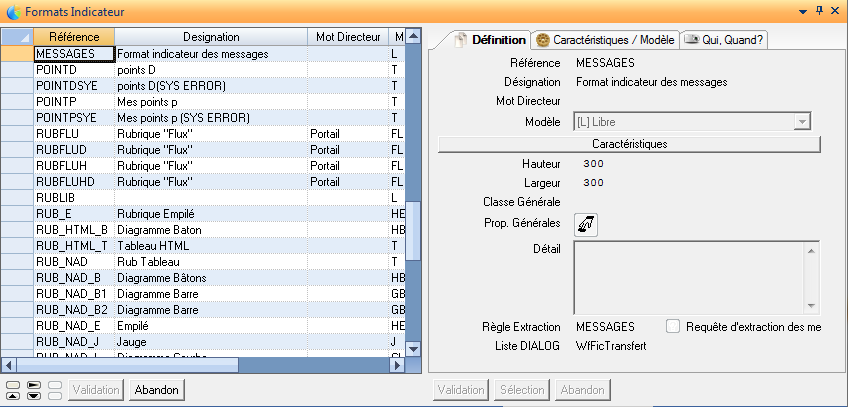848x407 pixels.
Task: Expand the Caractéristiques section bar
Action: pos(628,144)
